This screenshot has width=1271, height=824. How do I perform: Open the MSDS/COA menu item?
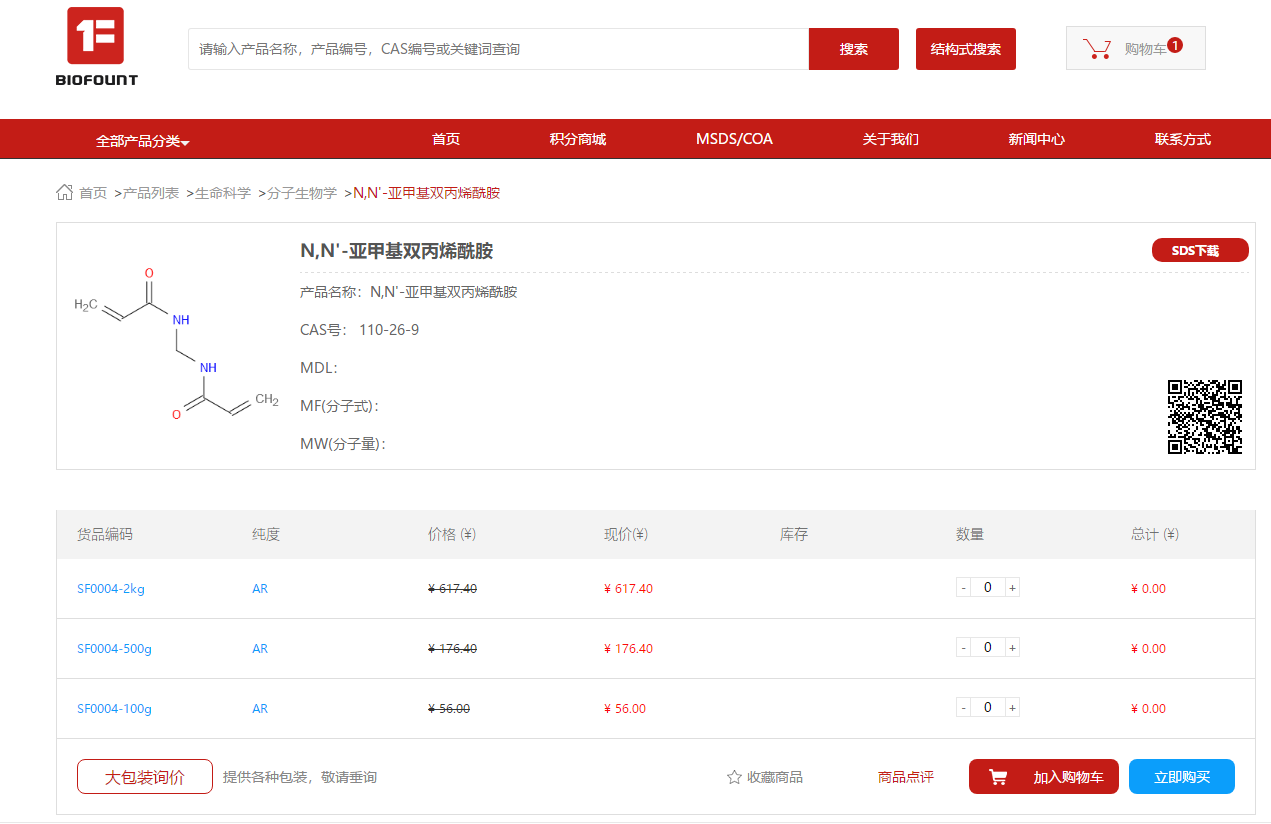click(734, 139)
